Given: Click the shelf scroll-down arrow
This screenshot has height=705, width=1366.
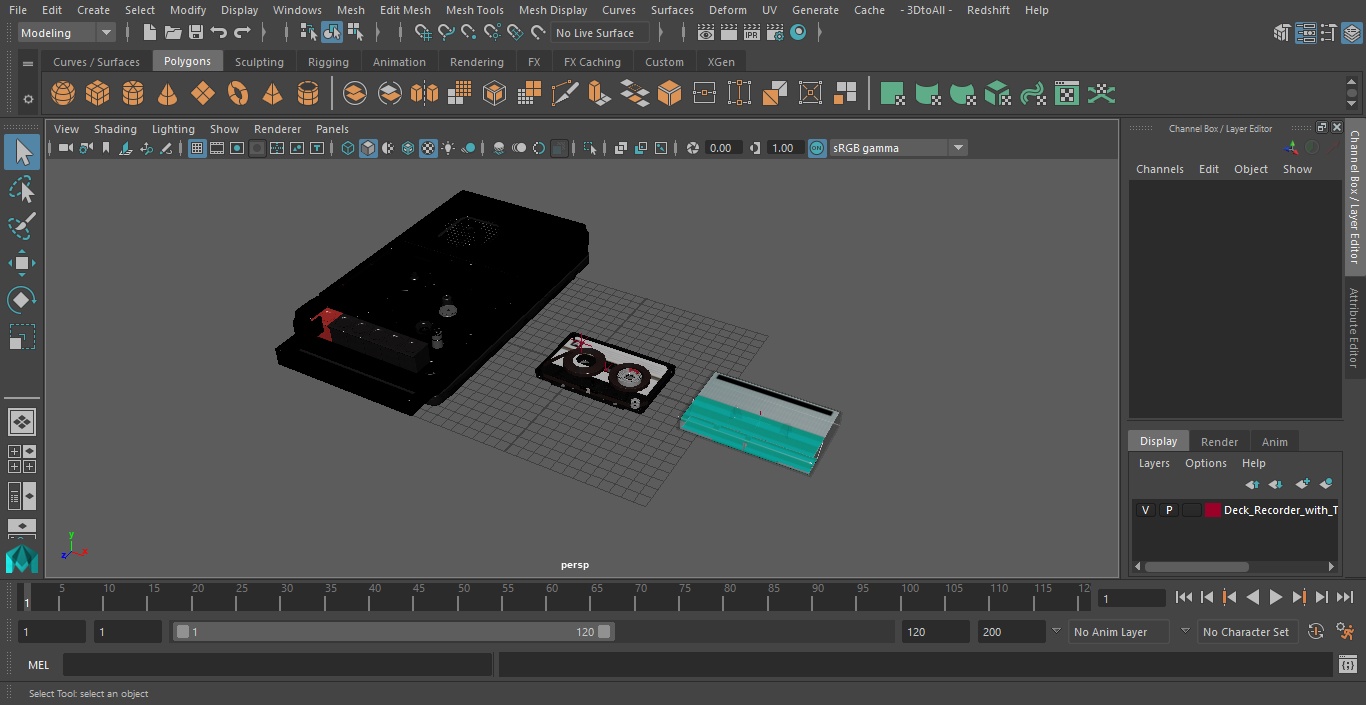Looking at the screenshot, I should (1351, 104).
